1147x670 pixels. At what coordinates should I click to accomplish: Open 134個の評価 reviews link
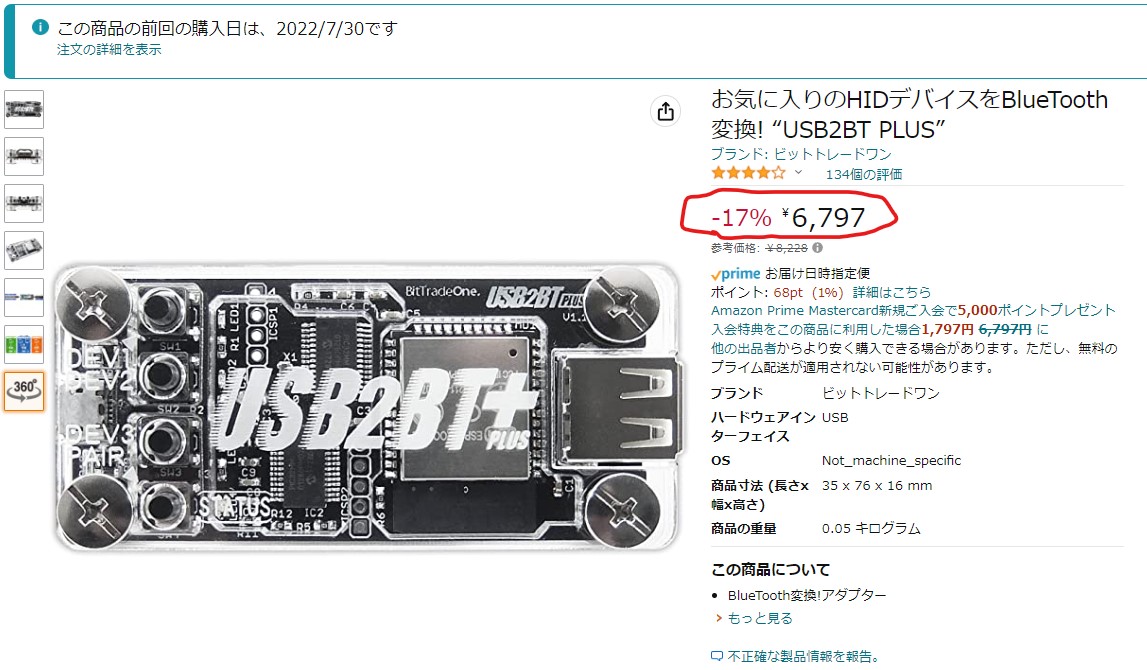pyautogui.click(x=864, y=174)
